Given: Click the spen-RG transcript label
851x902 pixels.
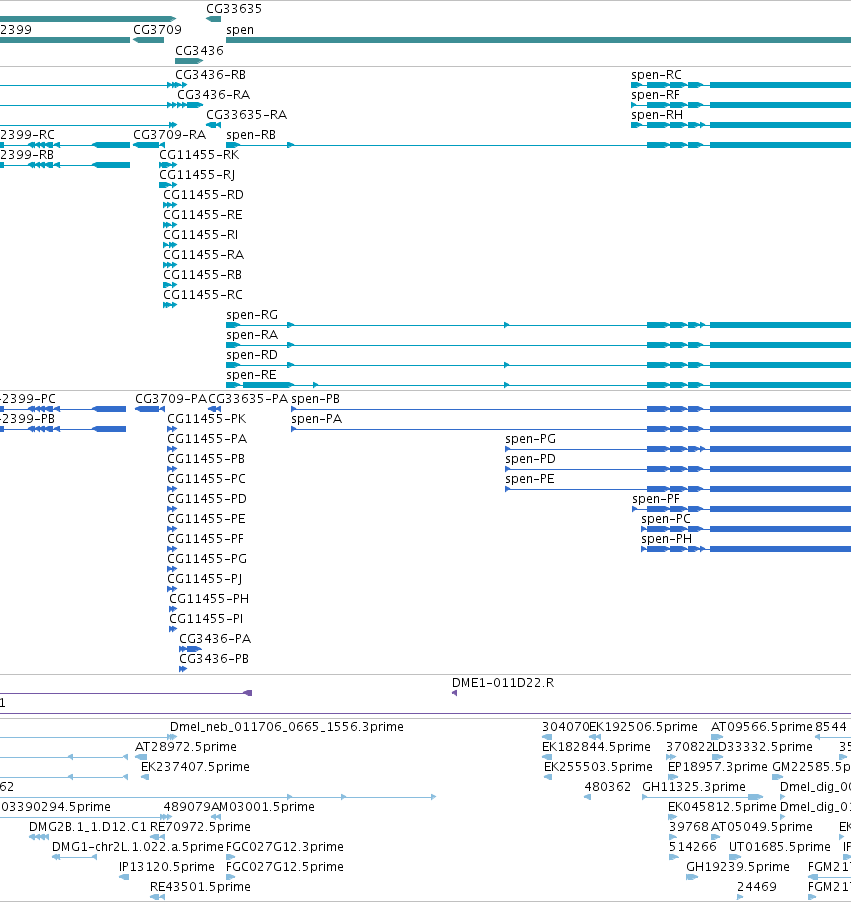Looking at the screenshot, I should 252,315.
